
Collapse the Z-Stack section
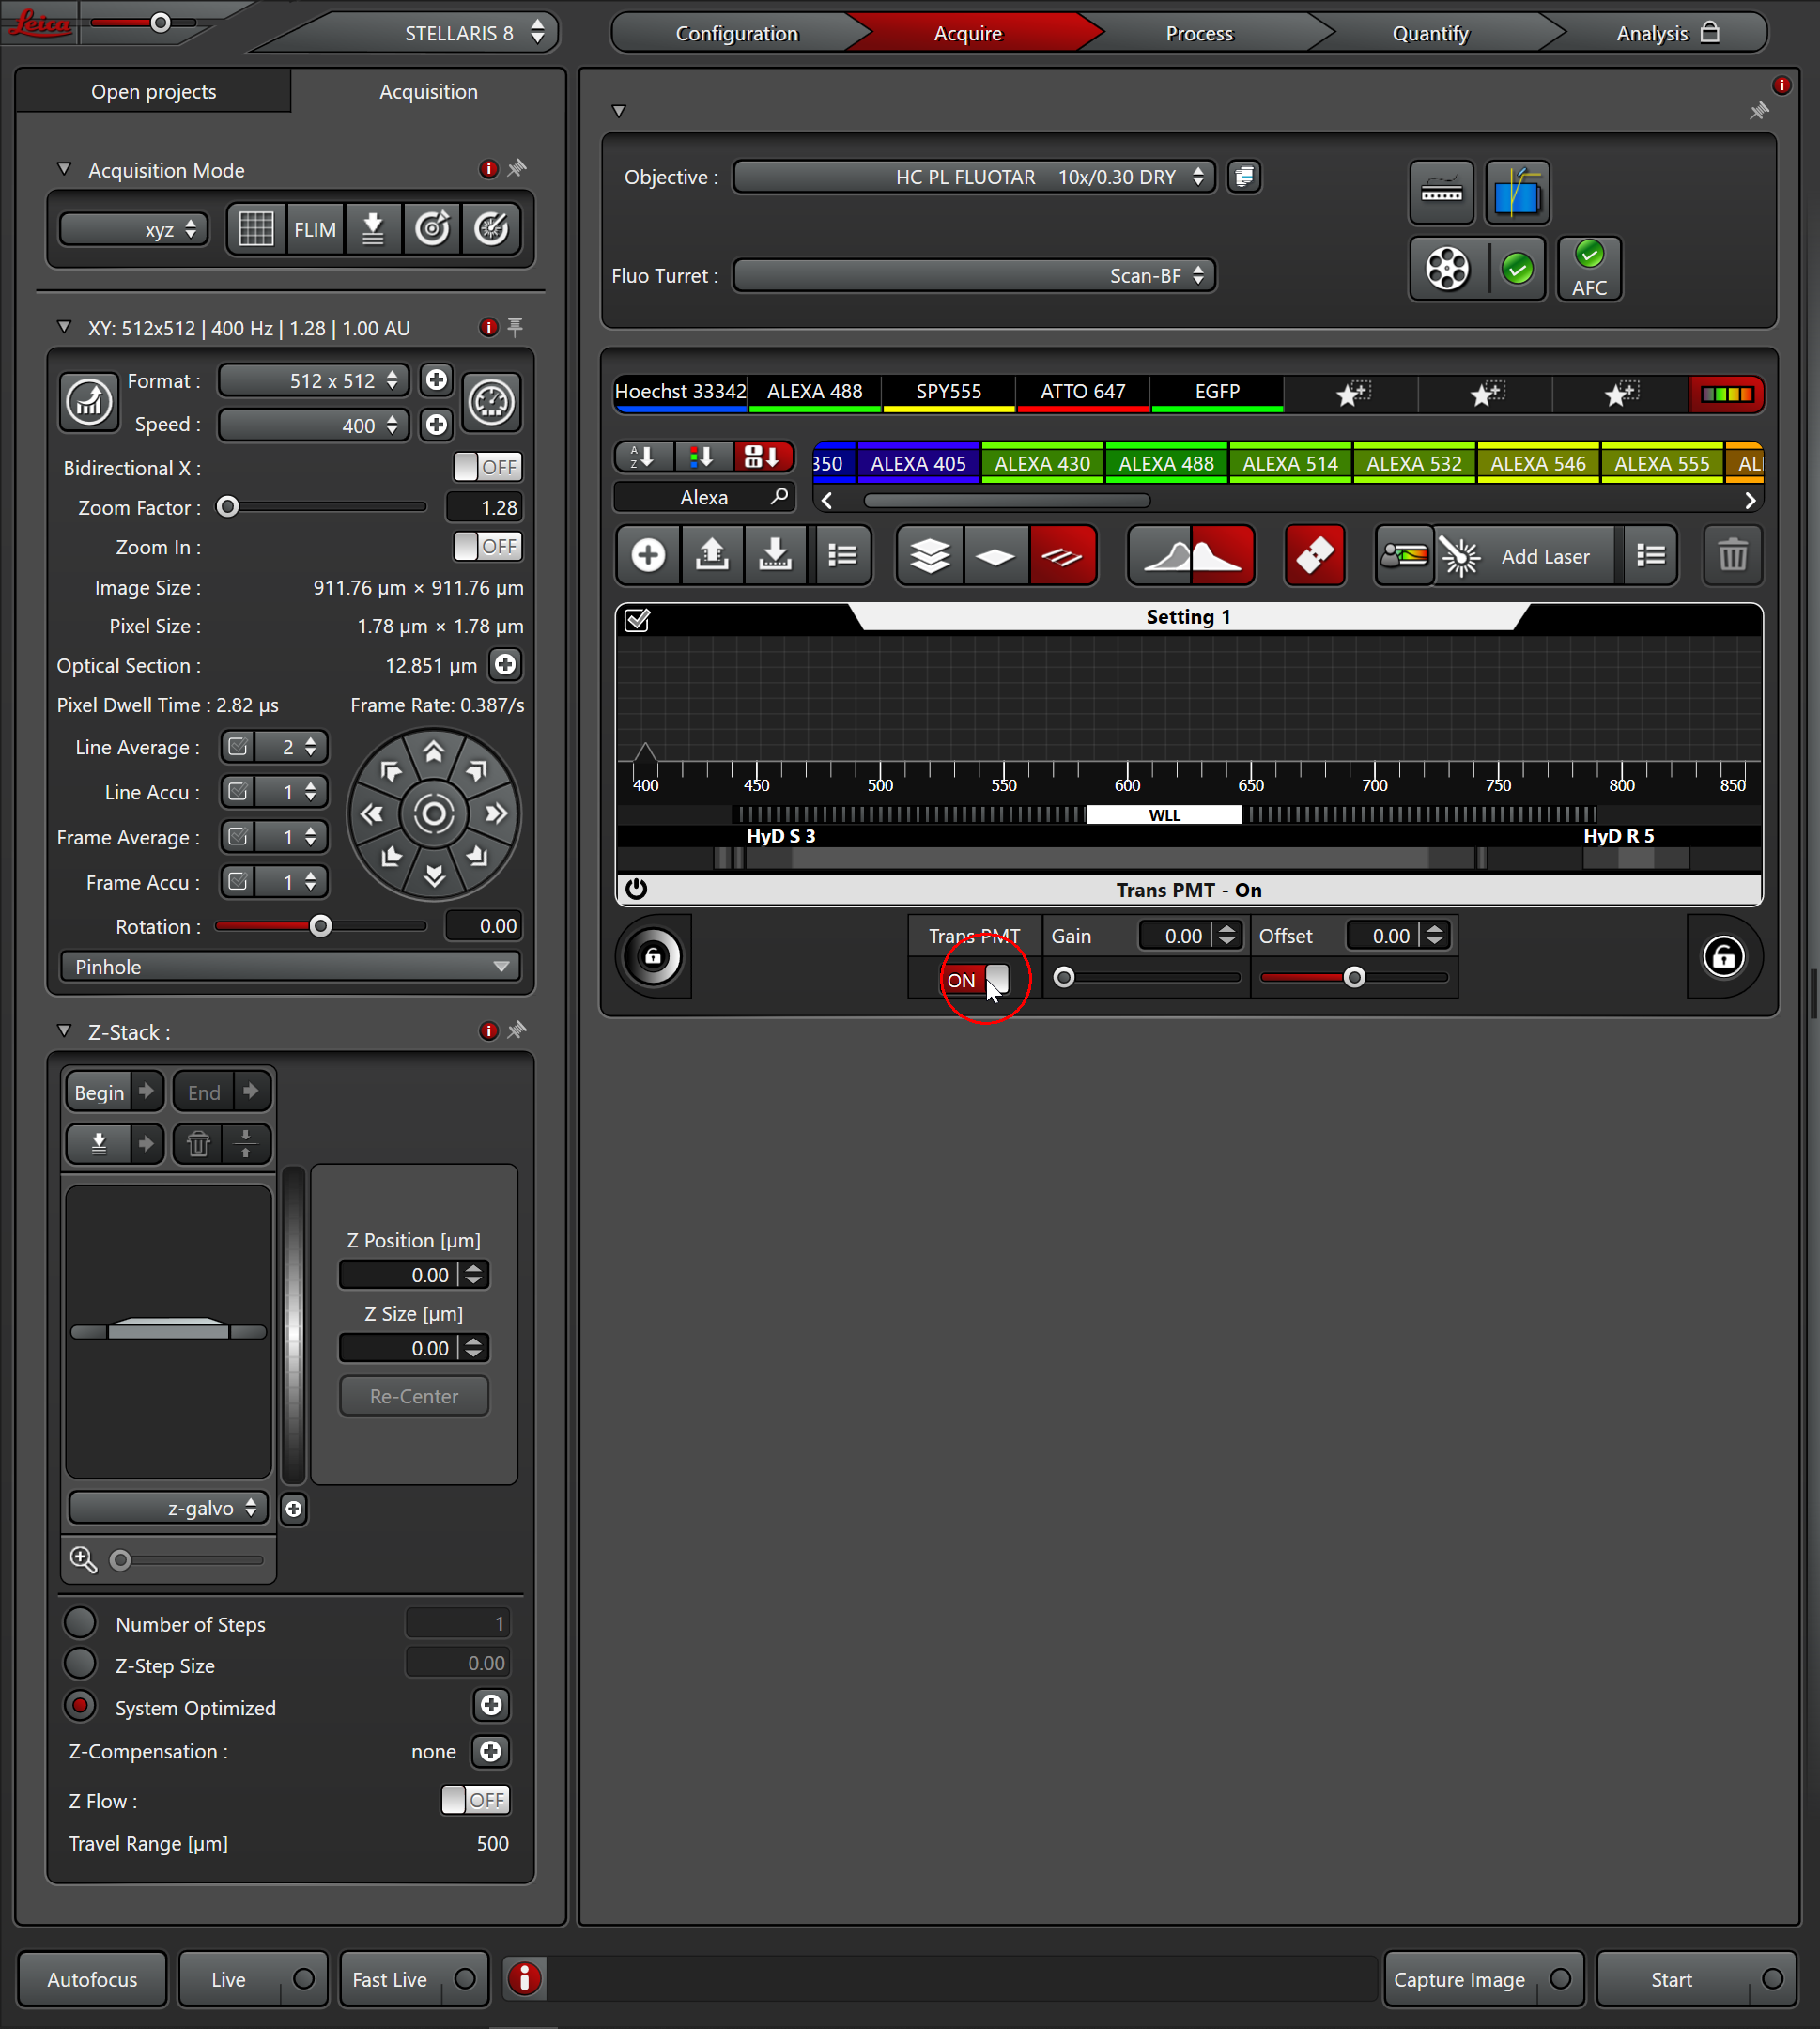coord(64,1031)
